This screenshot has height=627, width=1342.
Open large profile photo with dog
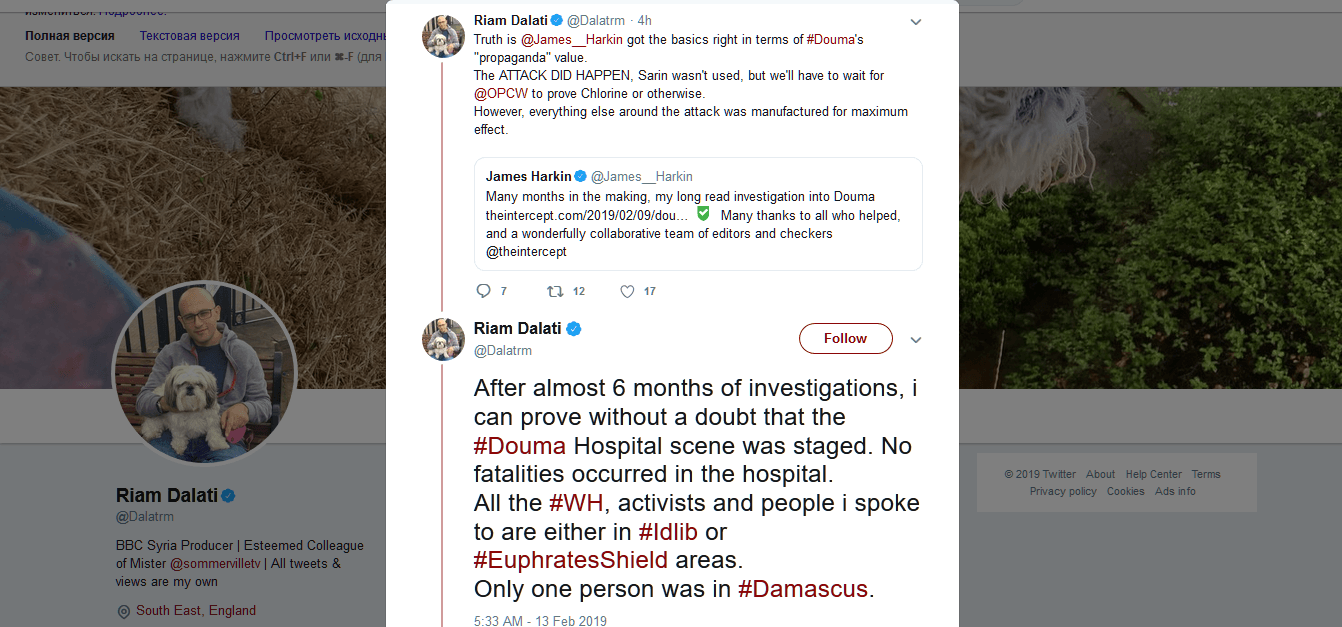(204, 373)
